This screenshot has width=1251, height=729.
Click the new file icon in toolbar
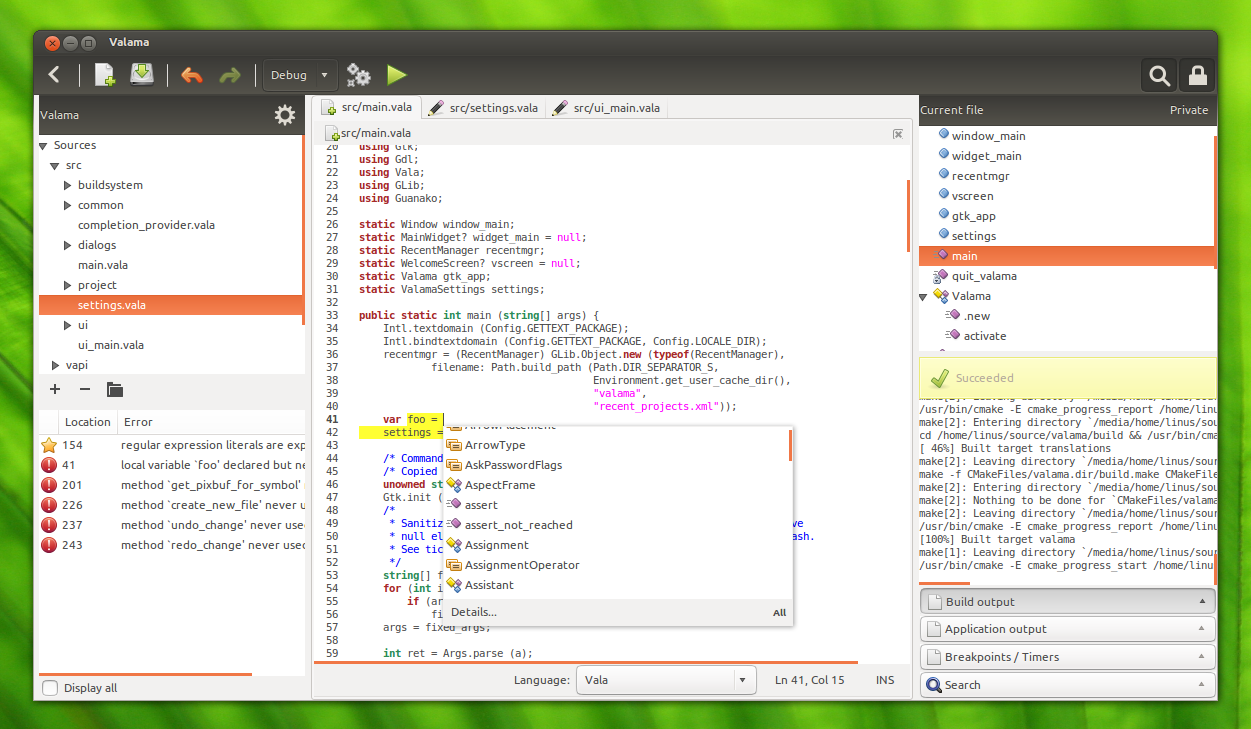(x=105, y=75)
